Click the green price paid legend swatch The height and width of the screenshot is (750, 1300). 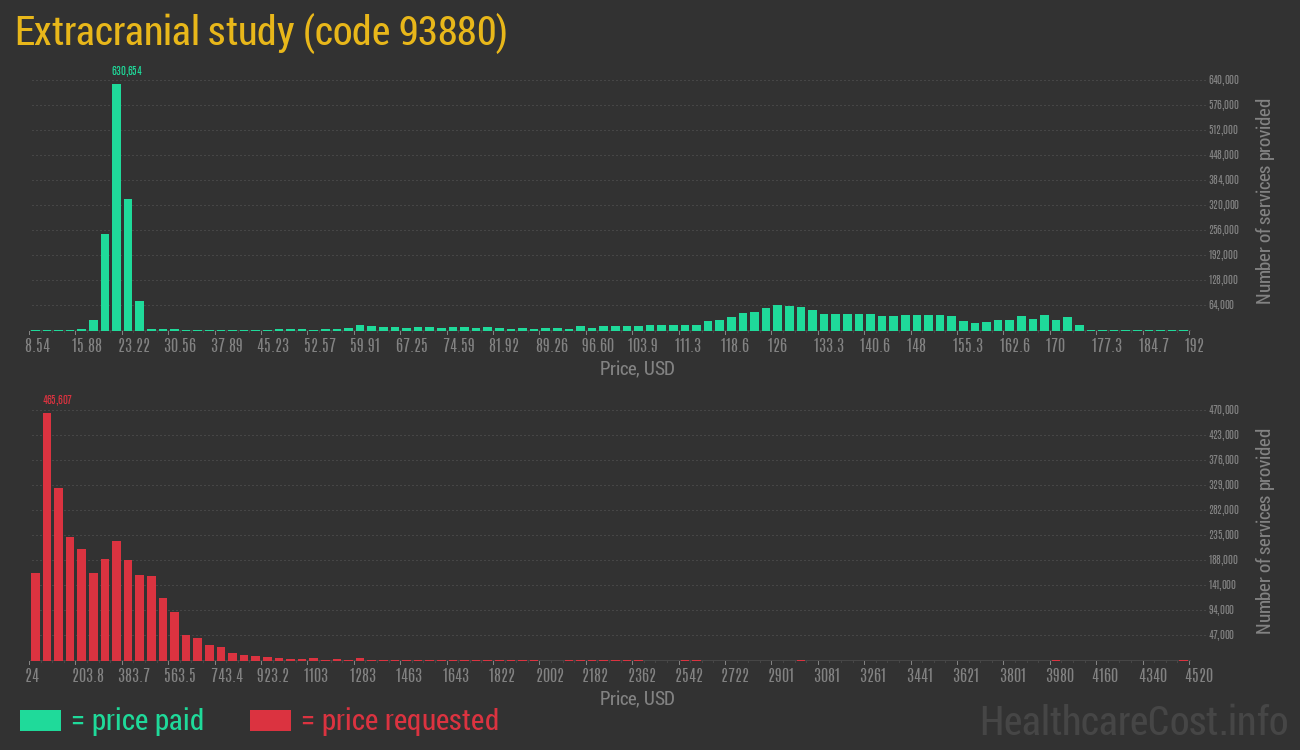click(40, 720)
